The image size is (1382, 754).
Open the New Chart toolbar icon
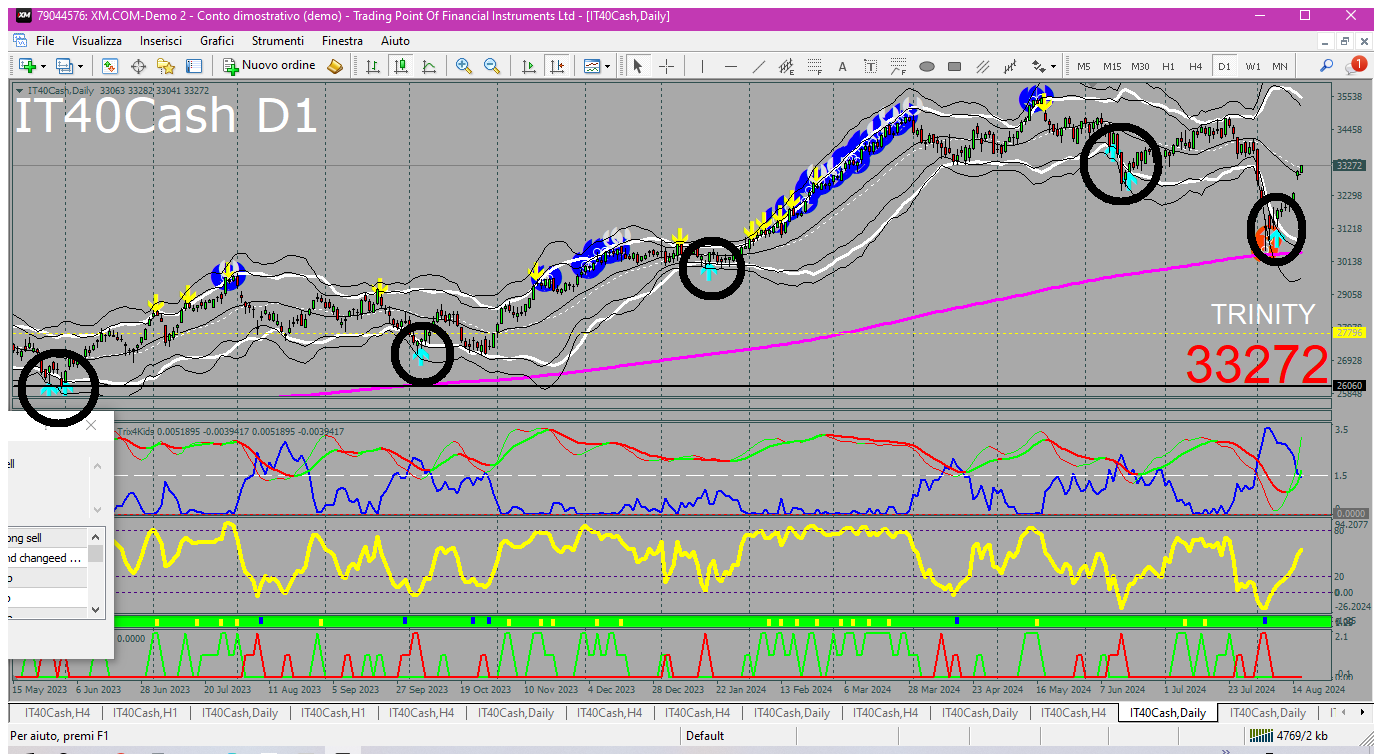click(x=27, y=66)
